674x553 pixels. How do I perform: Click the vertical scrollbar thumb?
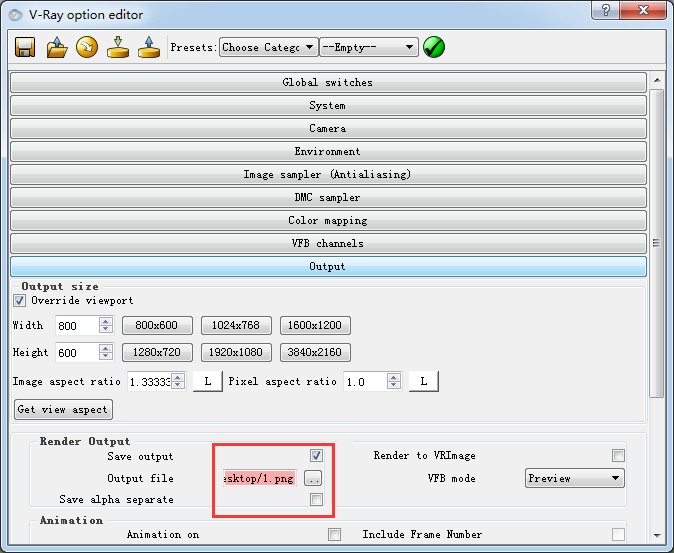pos(656,244)
